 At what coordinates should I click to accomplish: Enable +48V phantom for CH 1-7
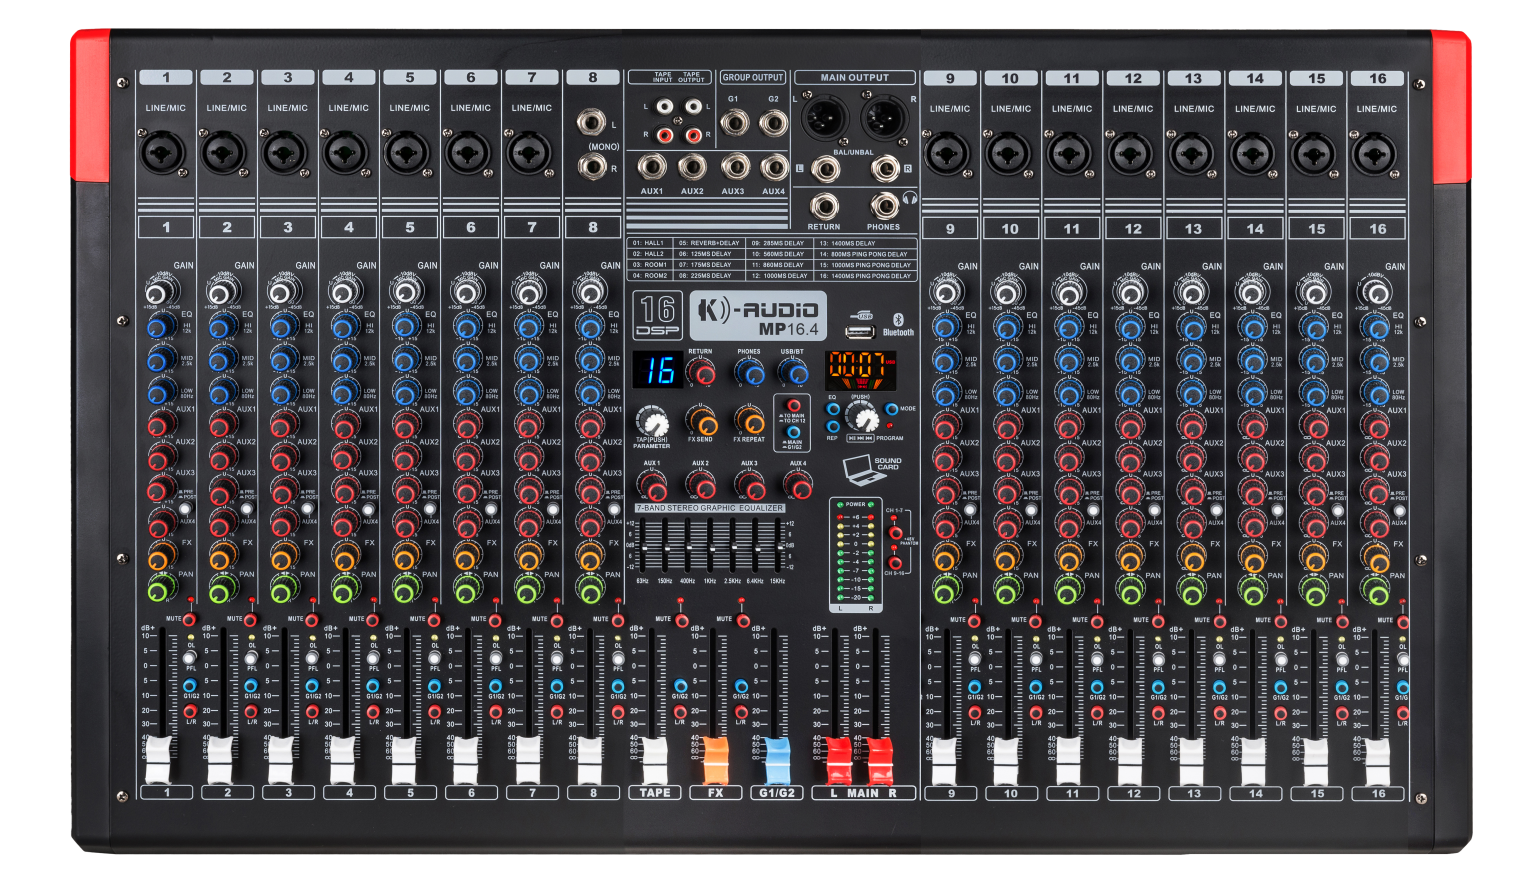[895, 532]
